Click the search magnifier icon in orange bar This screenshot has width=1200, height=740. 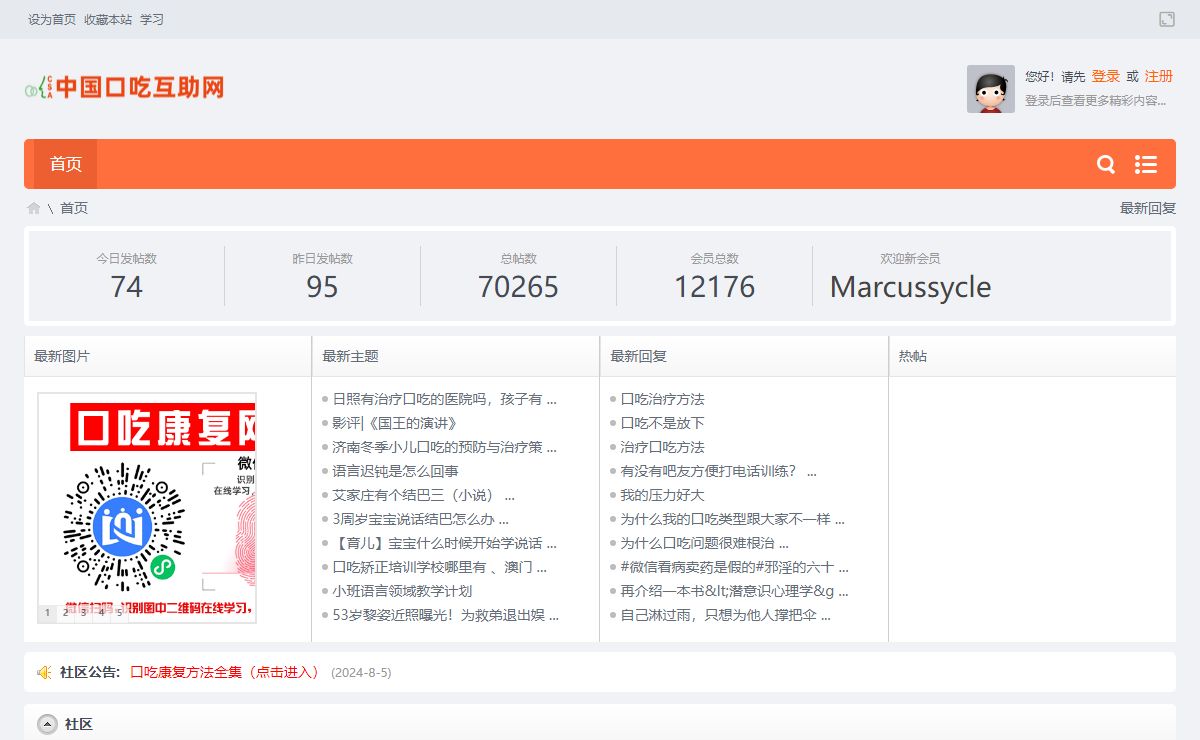click(1106, 164)
